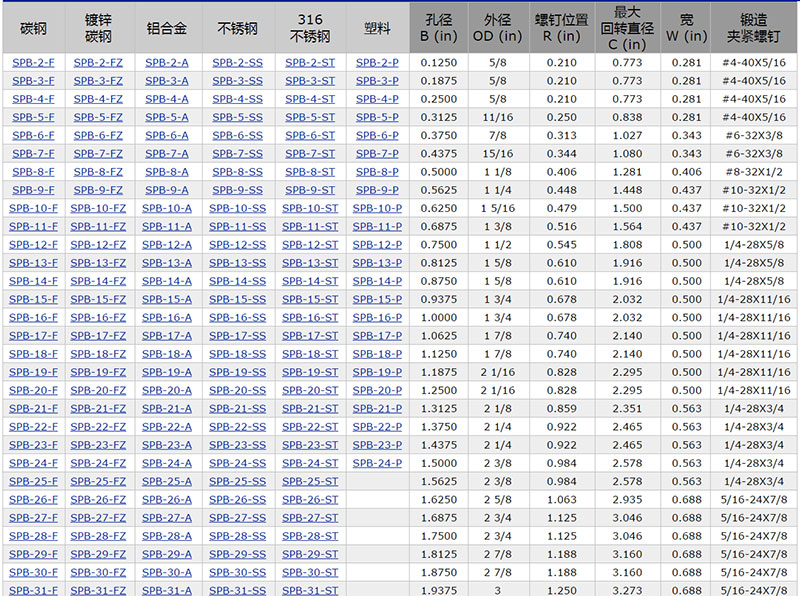Select SPB-18-ST part link
Screen dimensions: 800x596
click(x=310, y=354)
